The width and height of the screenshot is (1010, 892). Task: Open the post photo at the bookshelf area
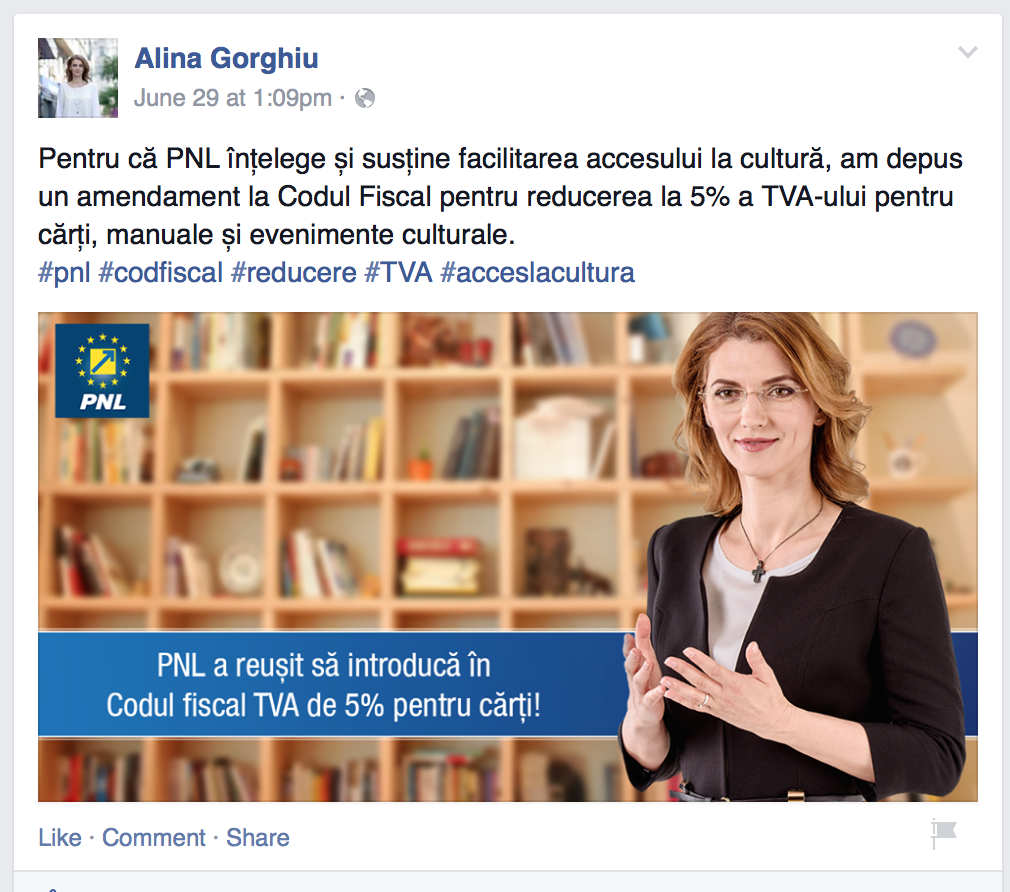click(x=335, y=470)
